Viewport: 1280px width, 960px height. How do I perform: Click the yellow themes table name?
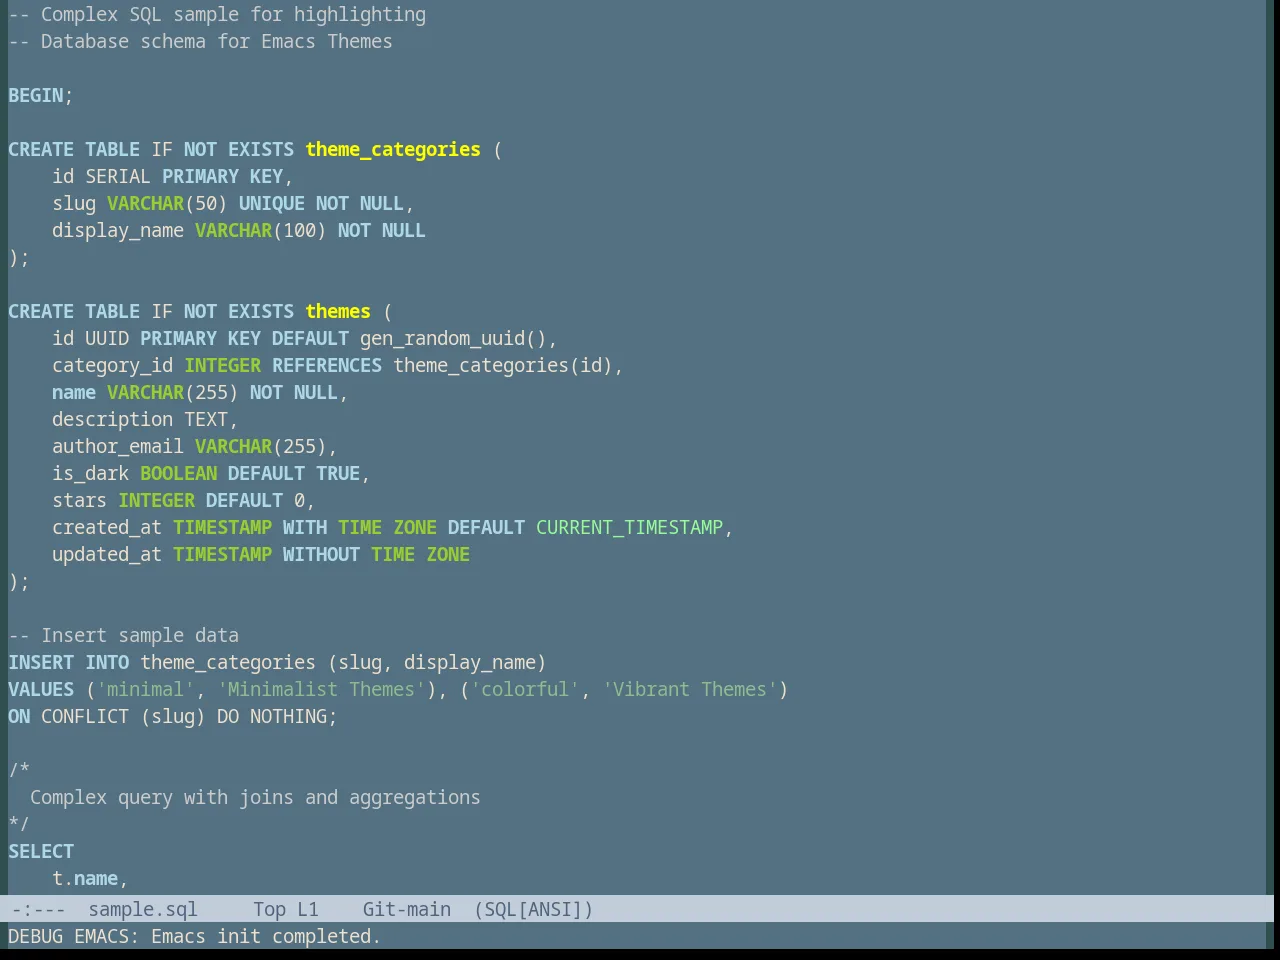(338, 312)
